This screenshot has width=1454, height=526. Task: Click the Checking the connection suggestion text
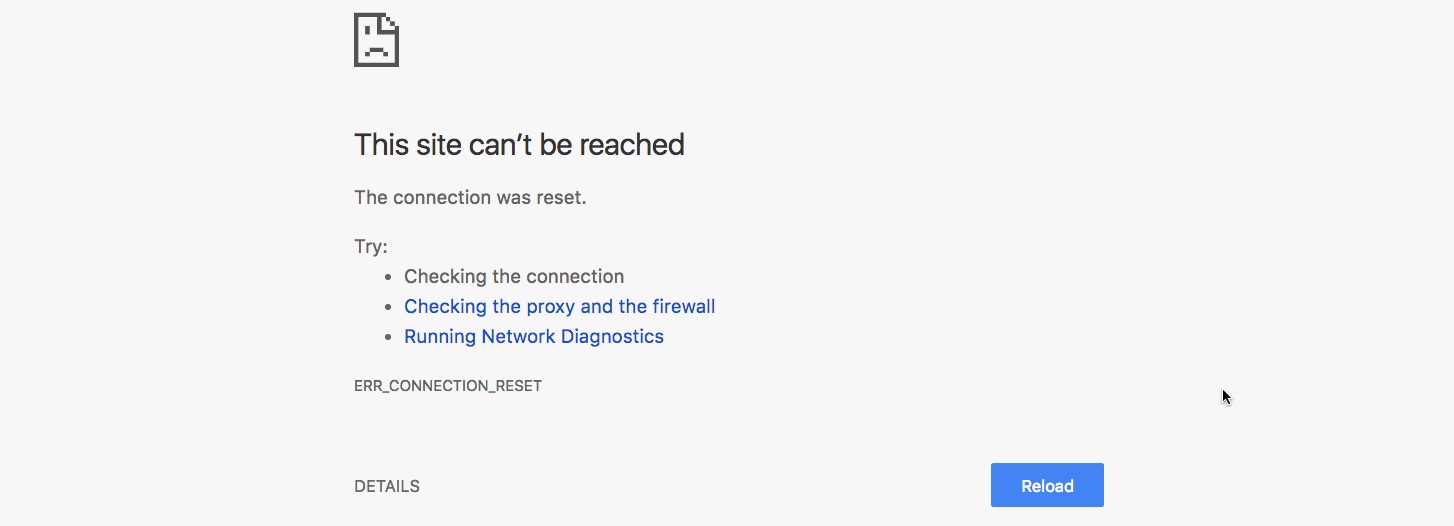[x=514, y=277]
